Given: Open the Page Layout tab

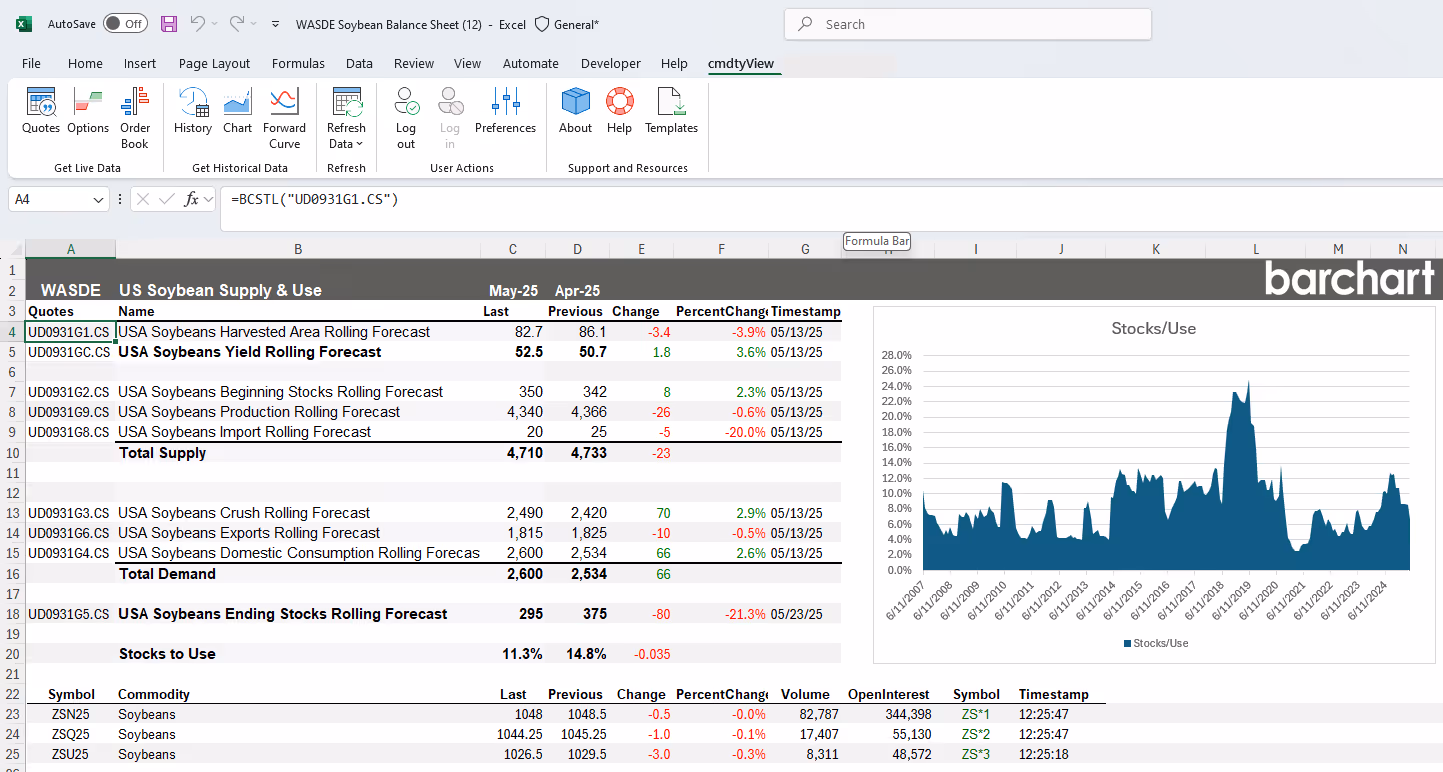Looking at the screenshot, I should (214, 63).
